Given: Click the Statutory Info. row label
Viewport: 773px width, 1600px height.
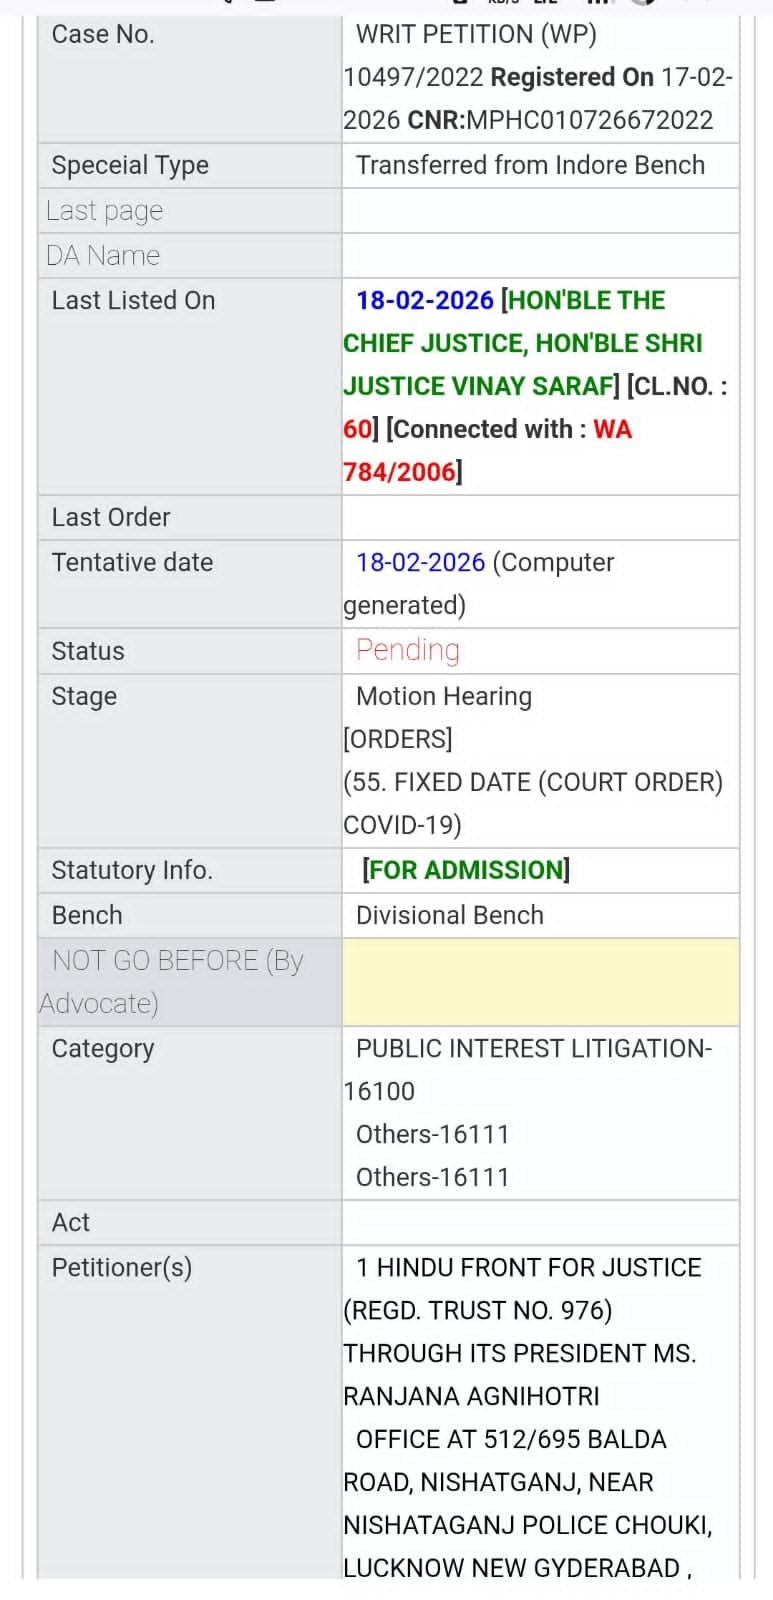Looking at the screenshot, I should 132,870.
